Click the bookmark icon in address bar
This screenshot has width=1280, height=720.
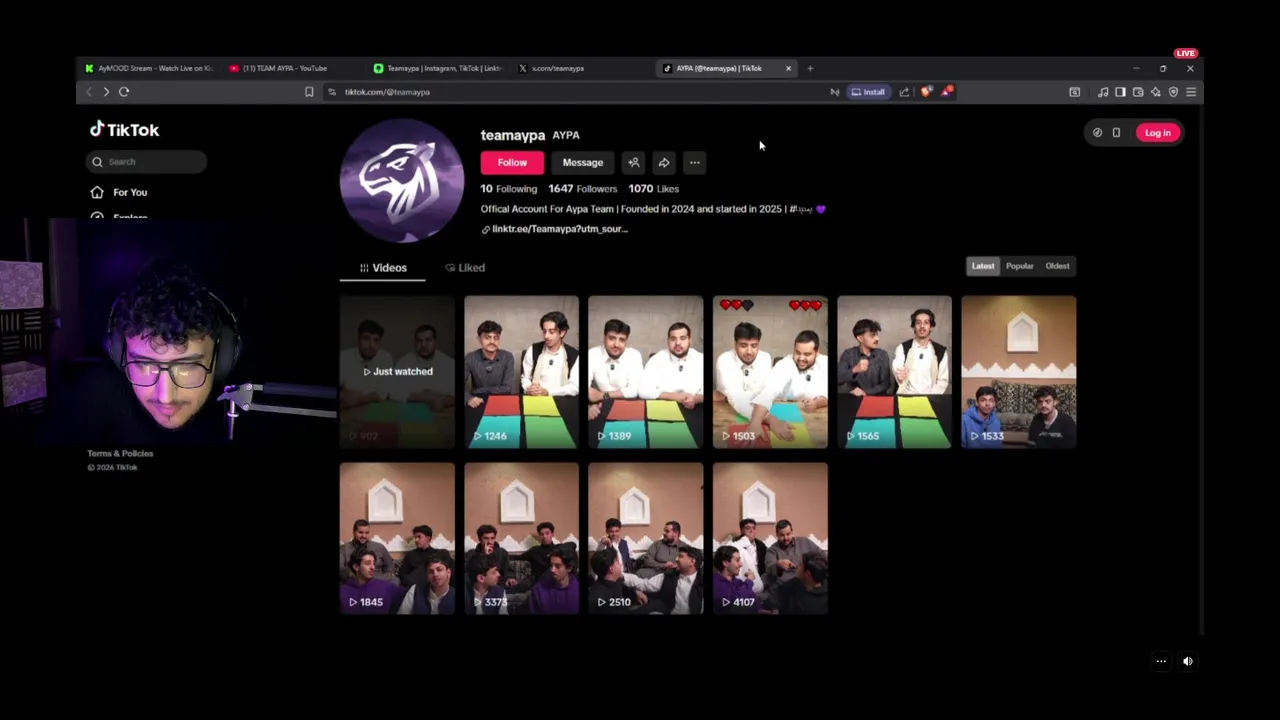(309, 92)
